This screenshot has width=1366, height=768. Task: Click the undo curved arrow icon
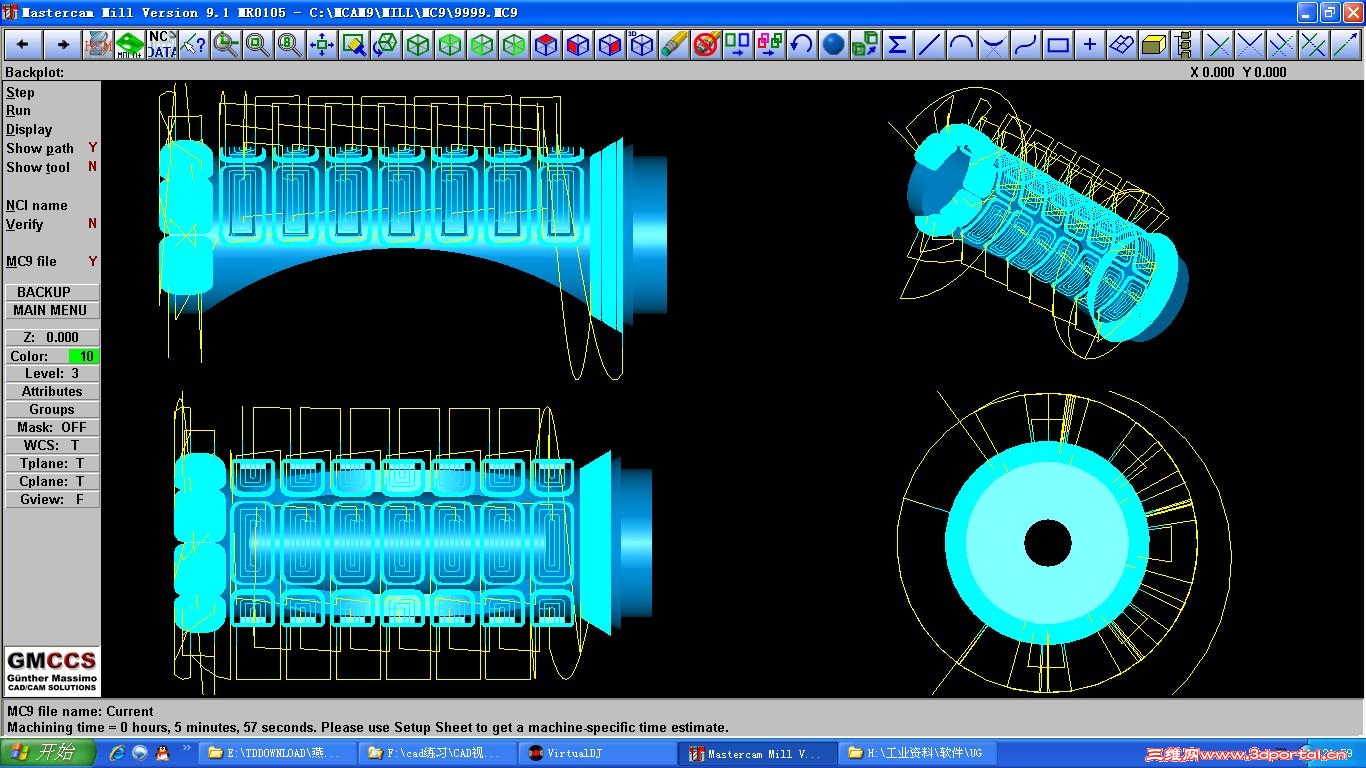pos(802,45)
